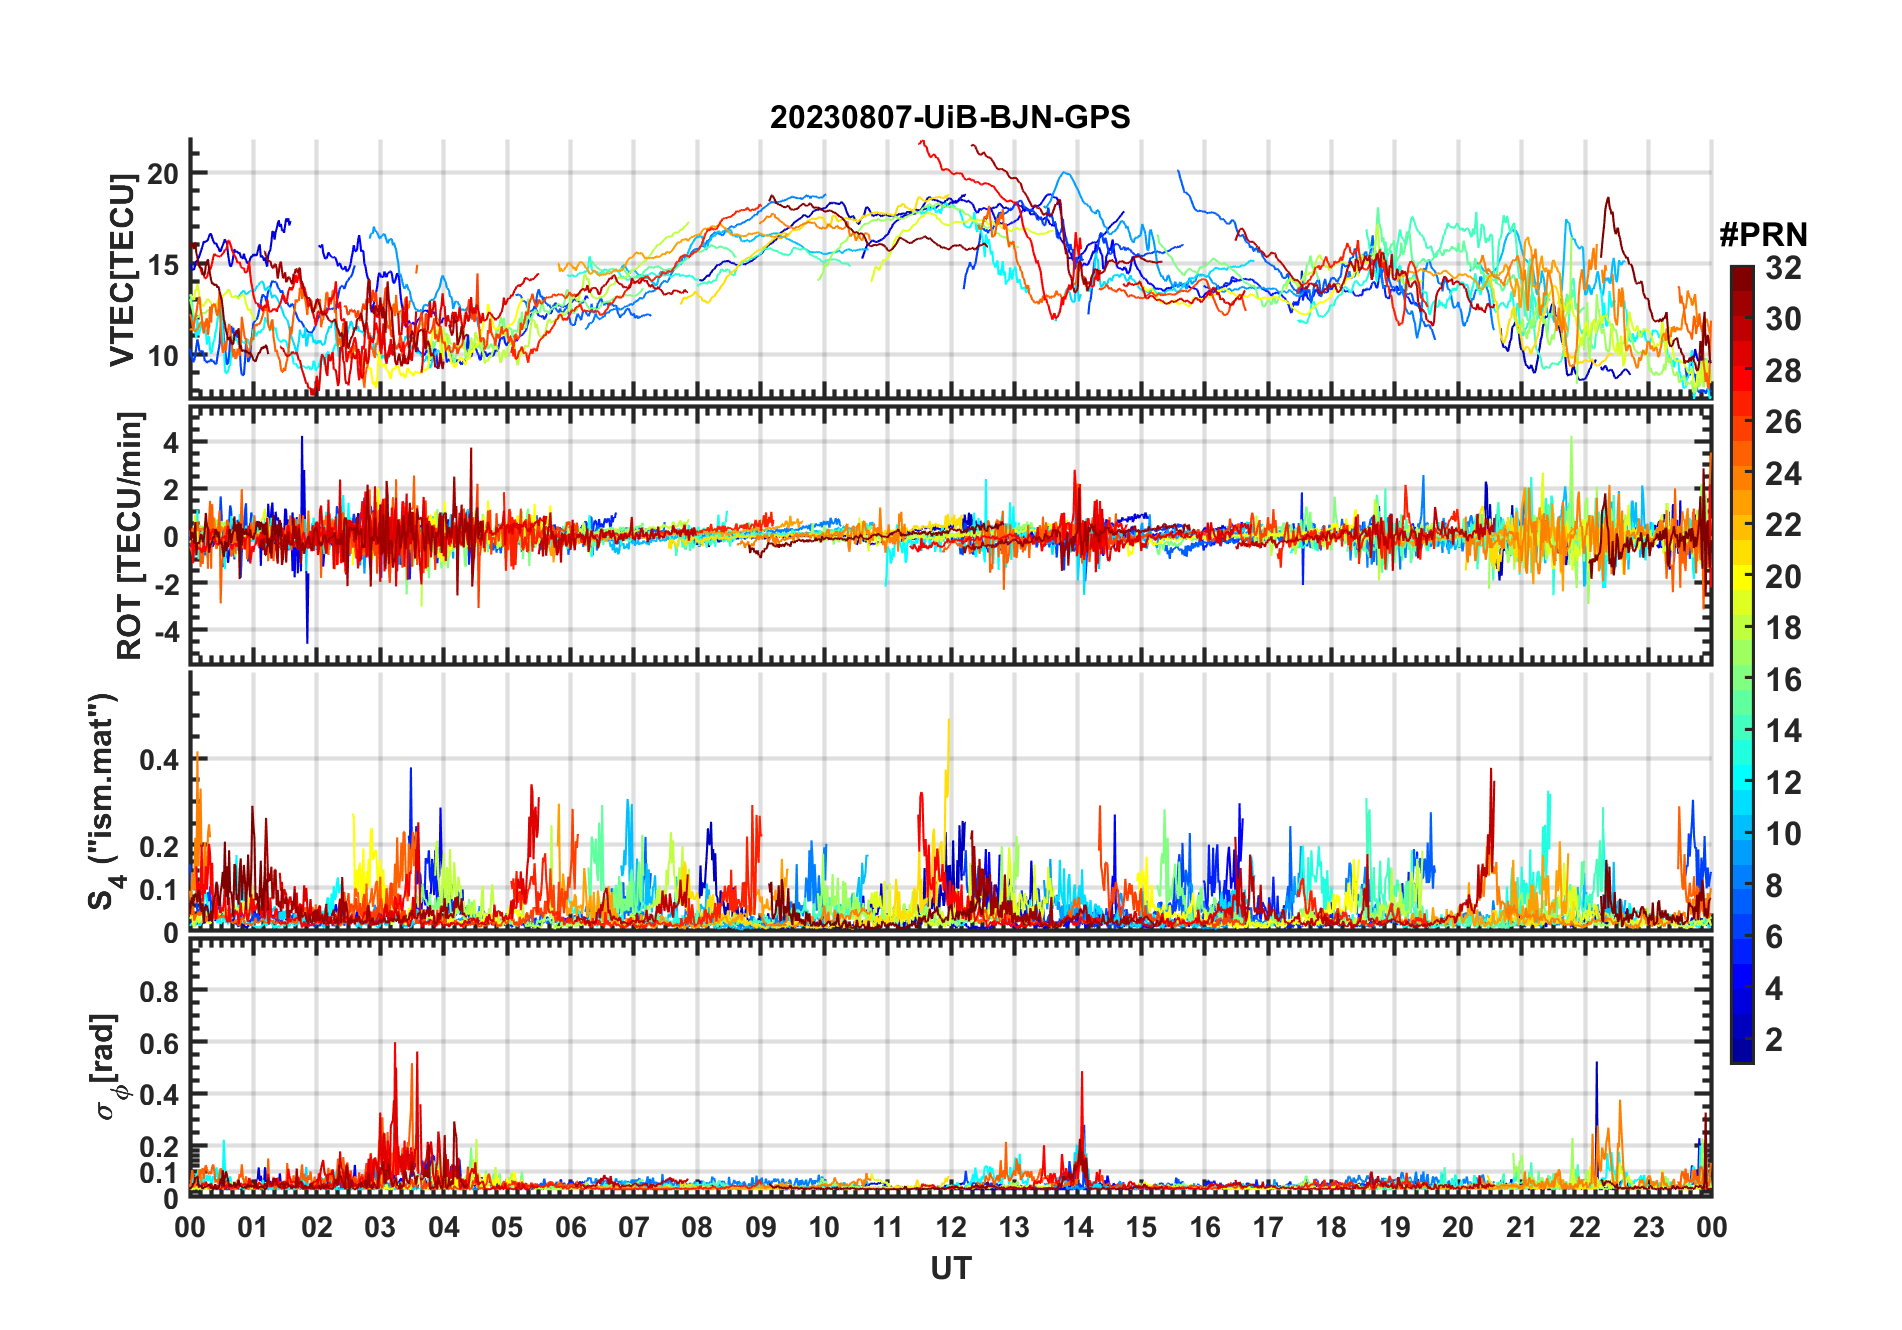The height and width of the screenshot is (1330, 1902).
Task: Click the VTEC[TECU] y-axis label
Action: click(x=122, y=270)
